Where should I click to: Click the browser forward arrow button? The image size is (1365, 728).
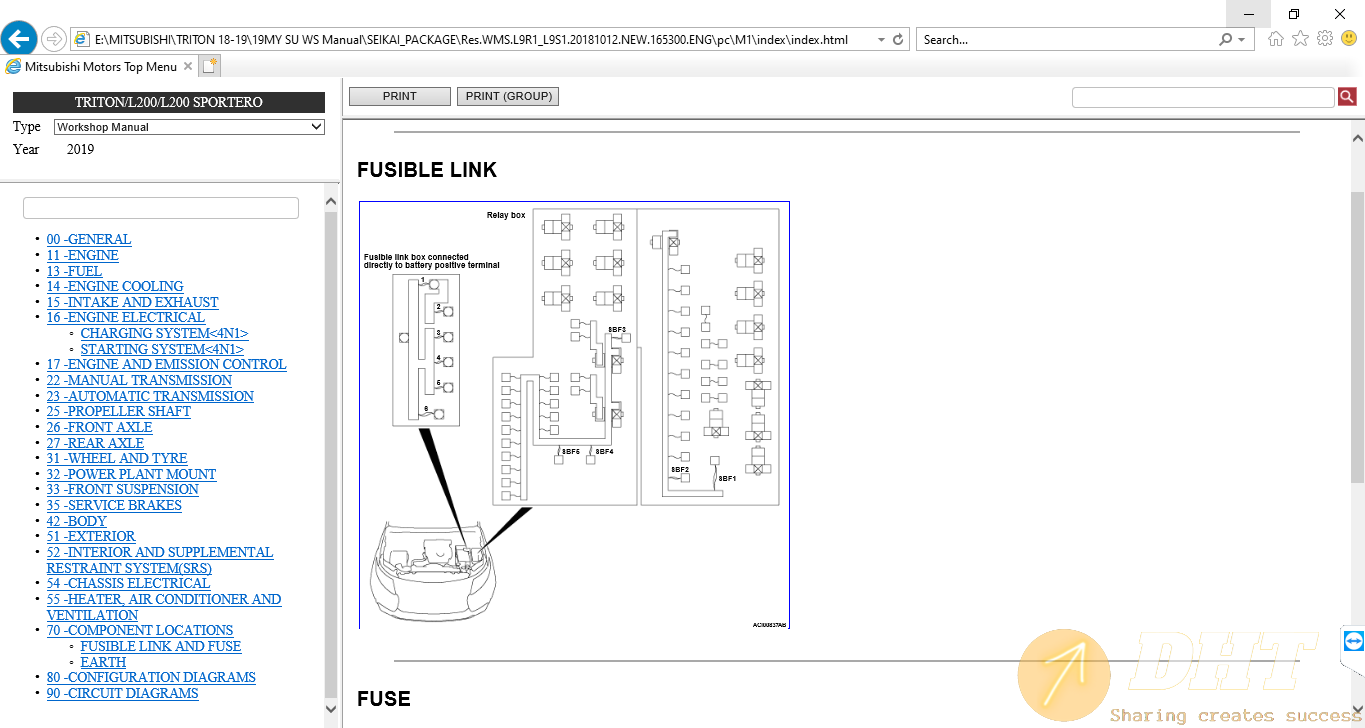click(54, 40)
